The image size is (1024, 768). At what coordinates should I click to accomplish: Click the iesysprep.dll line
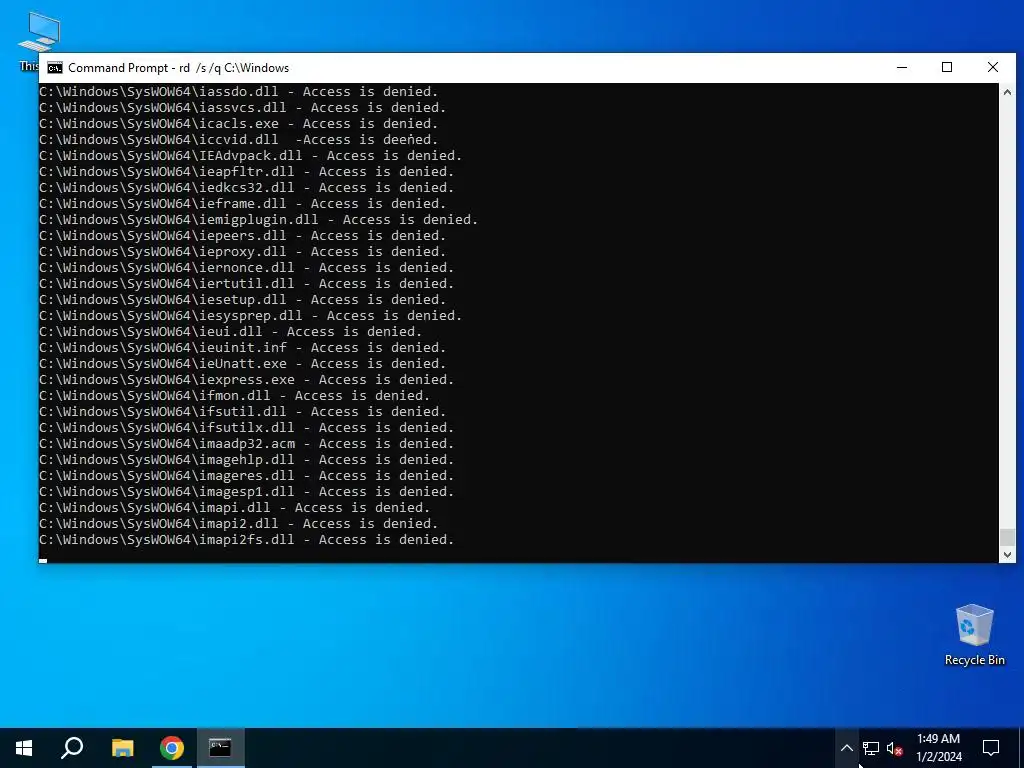tap(250, 315)
